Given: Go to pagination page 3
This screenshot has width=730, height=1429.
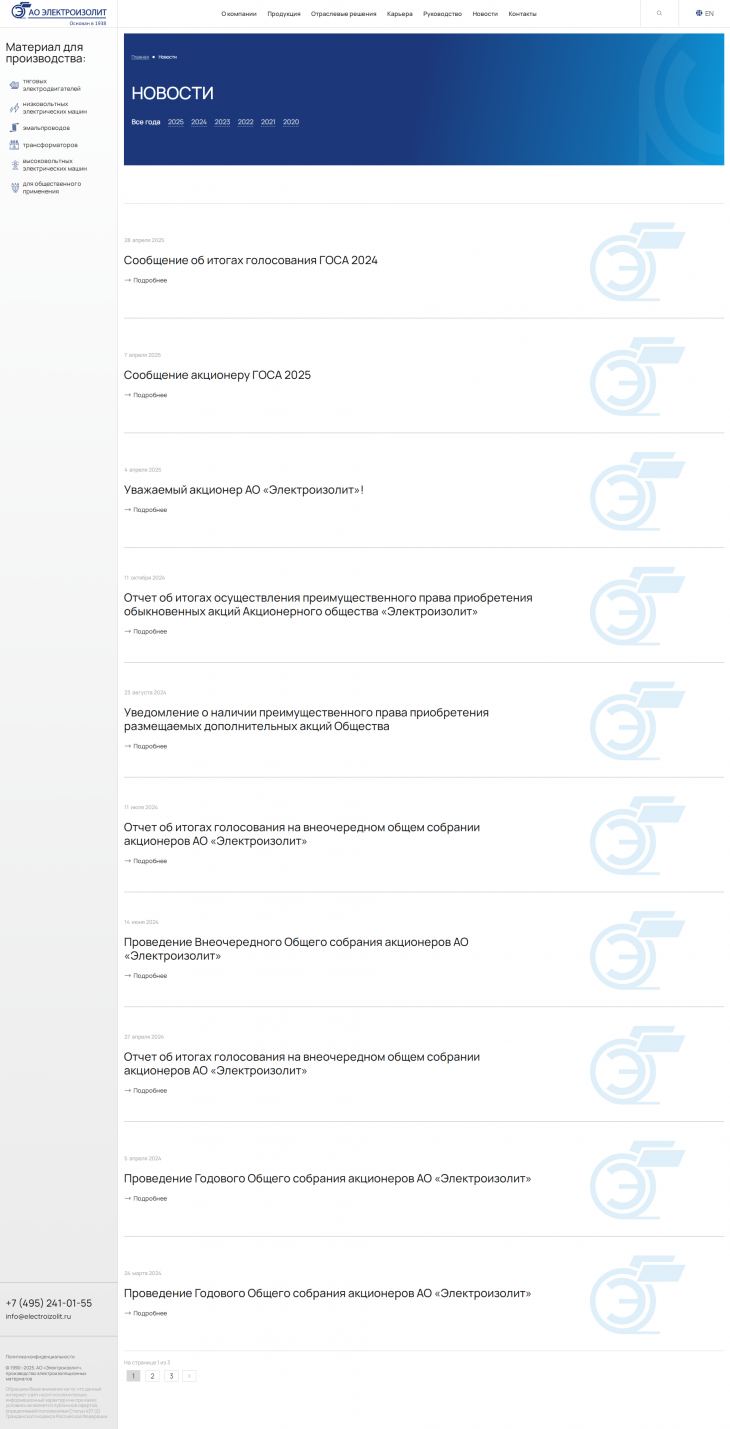Looking at the screenshot, I should (x=171, y=1376).
